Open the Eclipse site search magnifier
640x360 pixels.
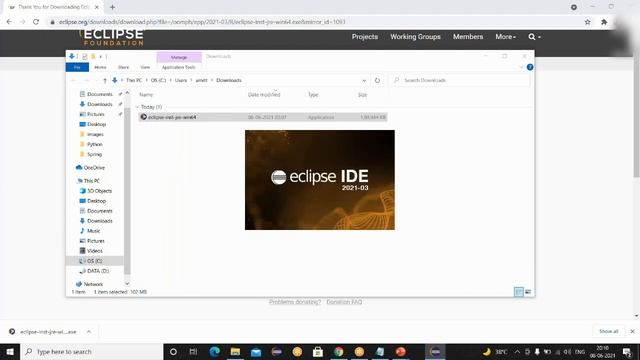[533, 37]
